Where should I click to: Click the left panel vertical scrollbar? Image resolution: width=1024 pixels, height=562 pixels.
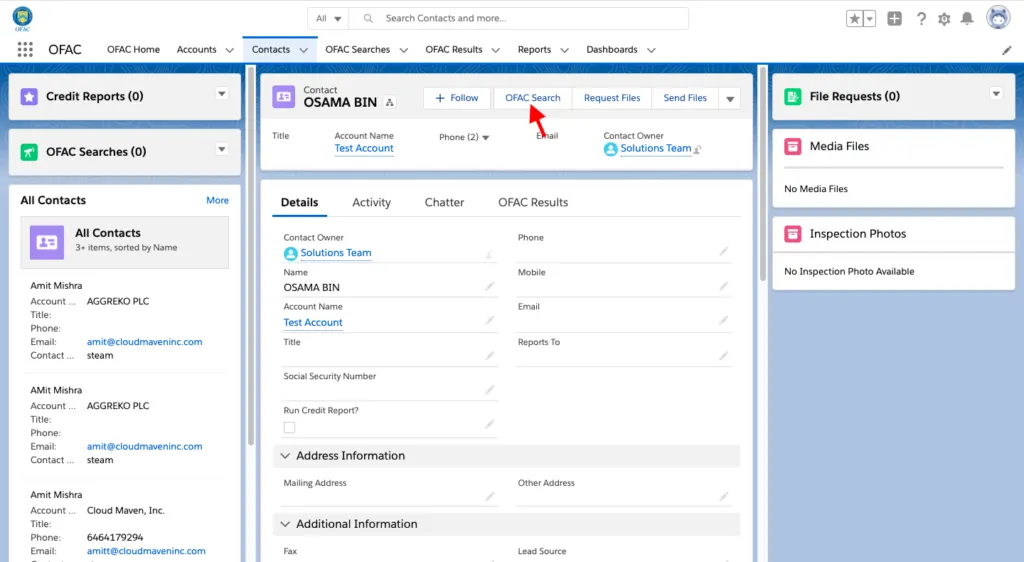251,256
